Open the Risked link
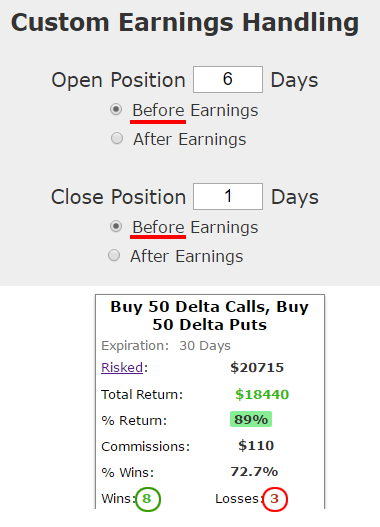This screenshot has height=527, width=380. point(122,367)
